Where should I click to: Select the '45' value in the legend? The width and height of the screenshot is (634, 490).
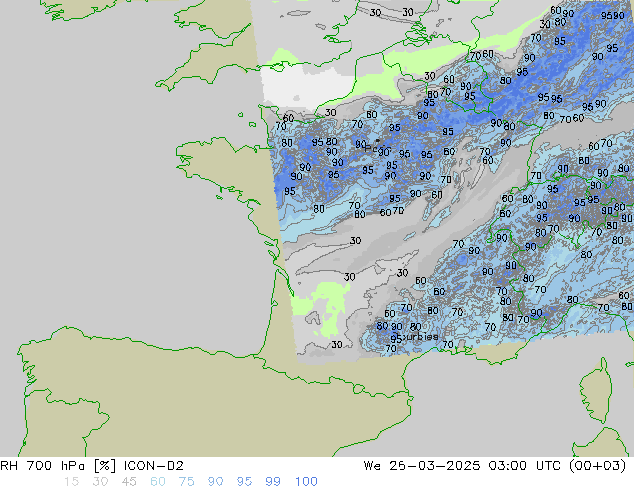click(129, 482)
